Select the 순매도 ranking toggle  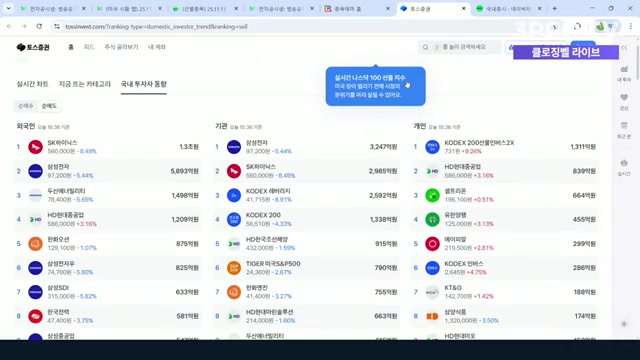pos(49,106)
